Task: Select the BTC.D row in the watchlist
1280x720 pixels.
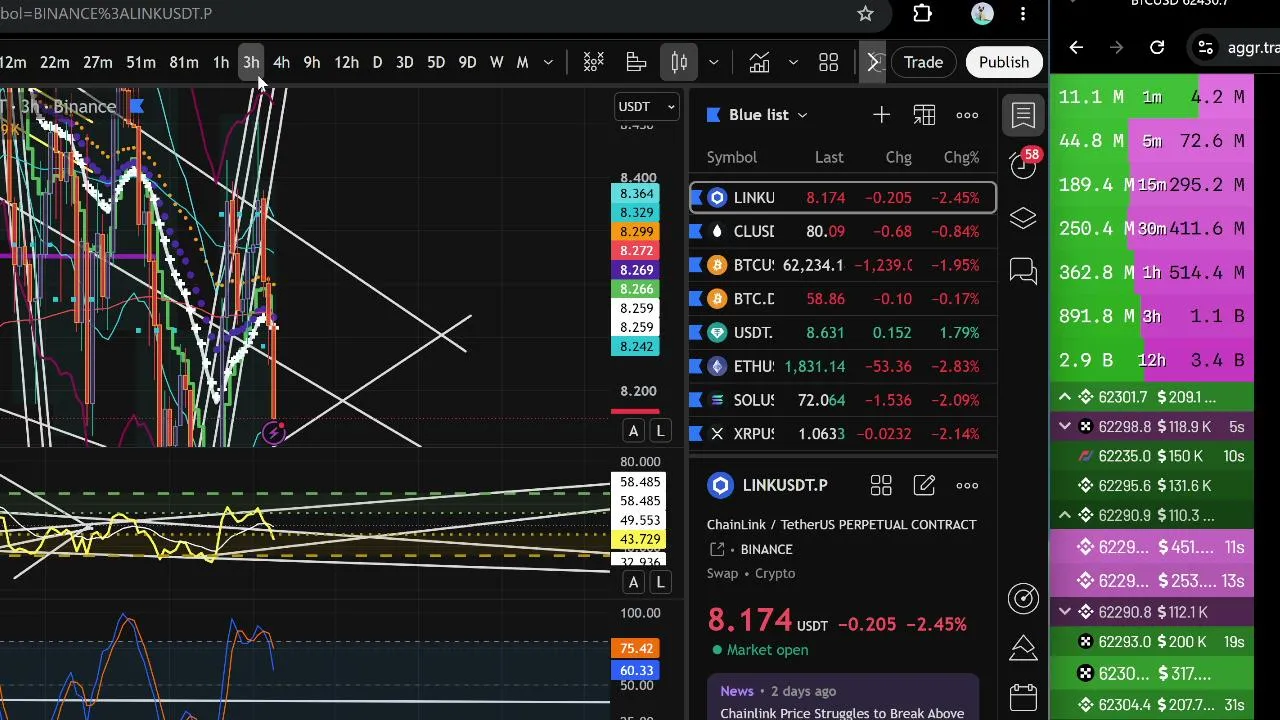Action: [x=842, y=299]
